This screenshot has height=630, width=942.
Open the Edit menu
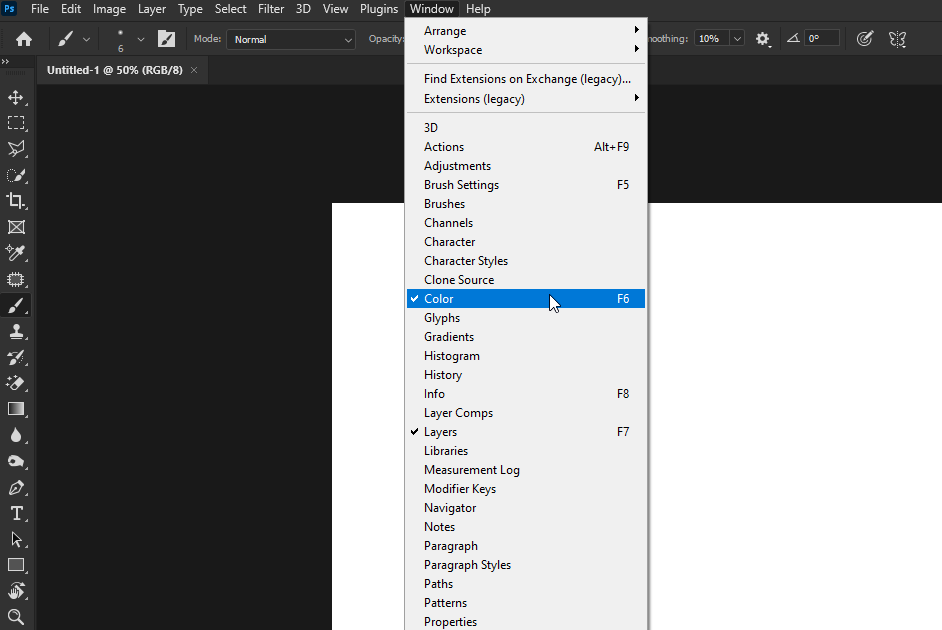pos(71,9)
